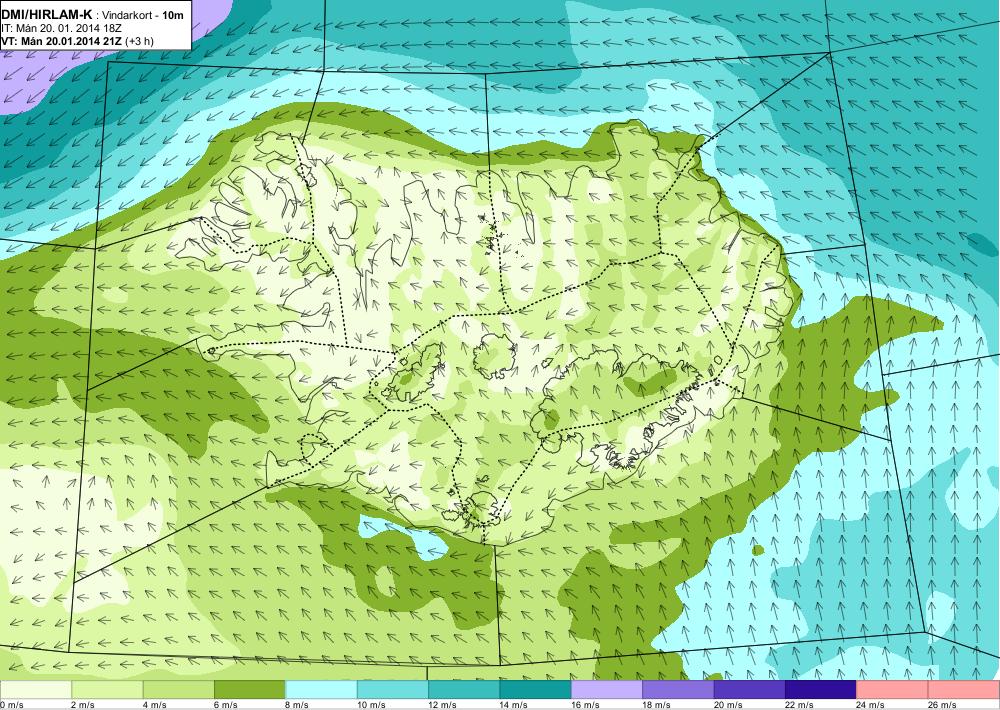Click the dark green 6–8 m/s legend swatch
Viewport: 1000px width, 710px height.
click(x=250, y=690)
